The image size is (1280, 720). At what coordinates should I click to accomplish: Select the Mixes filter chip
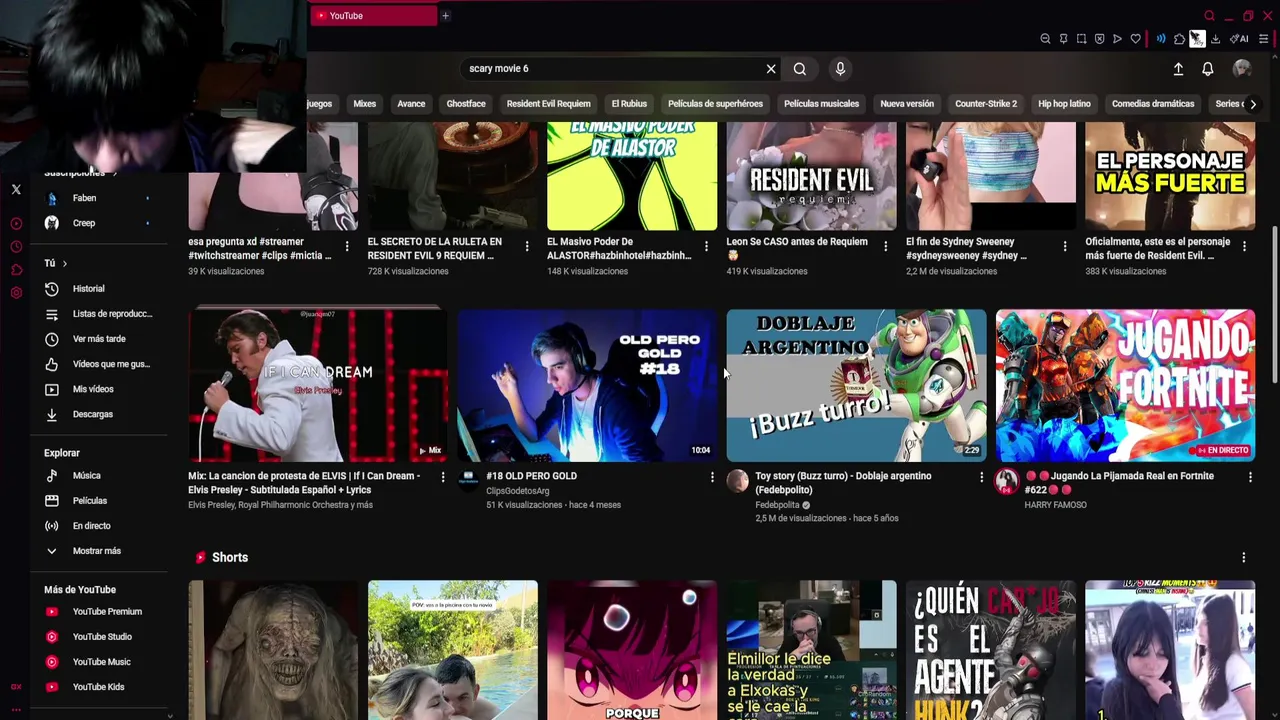[x=365, y=104]
